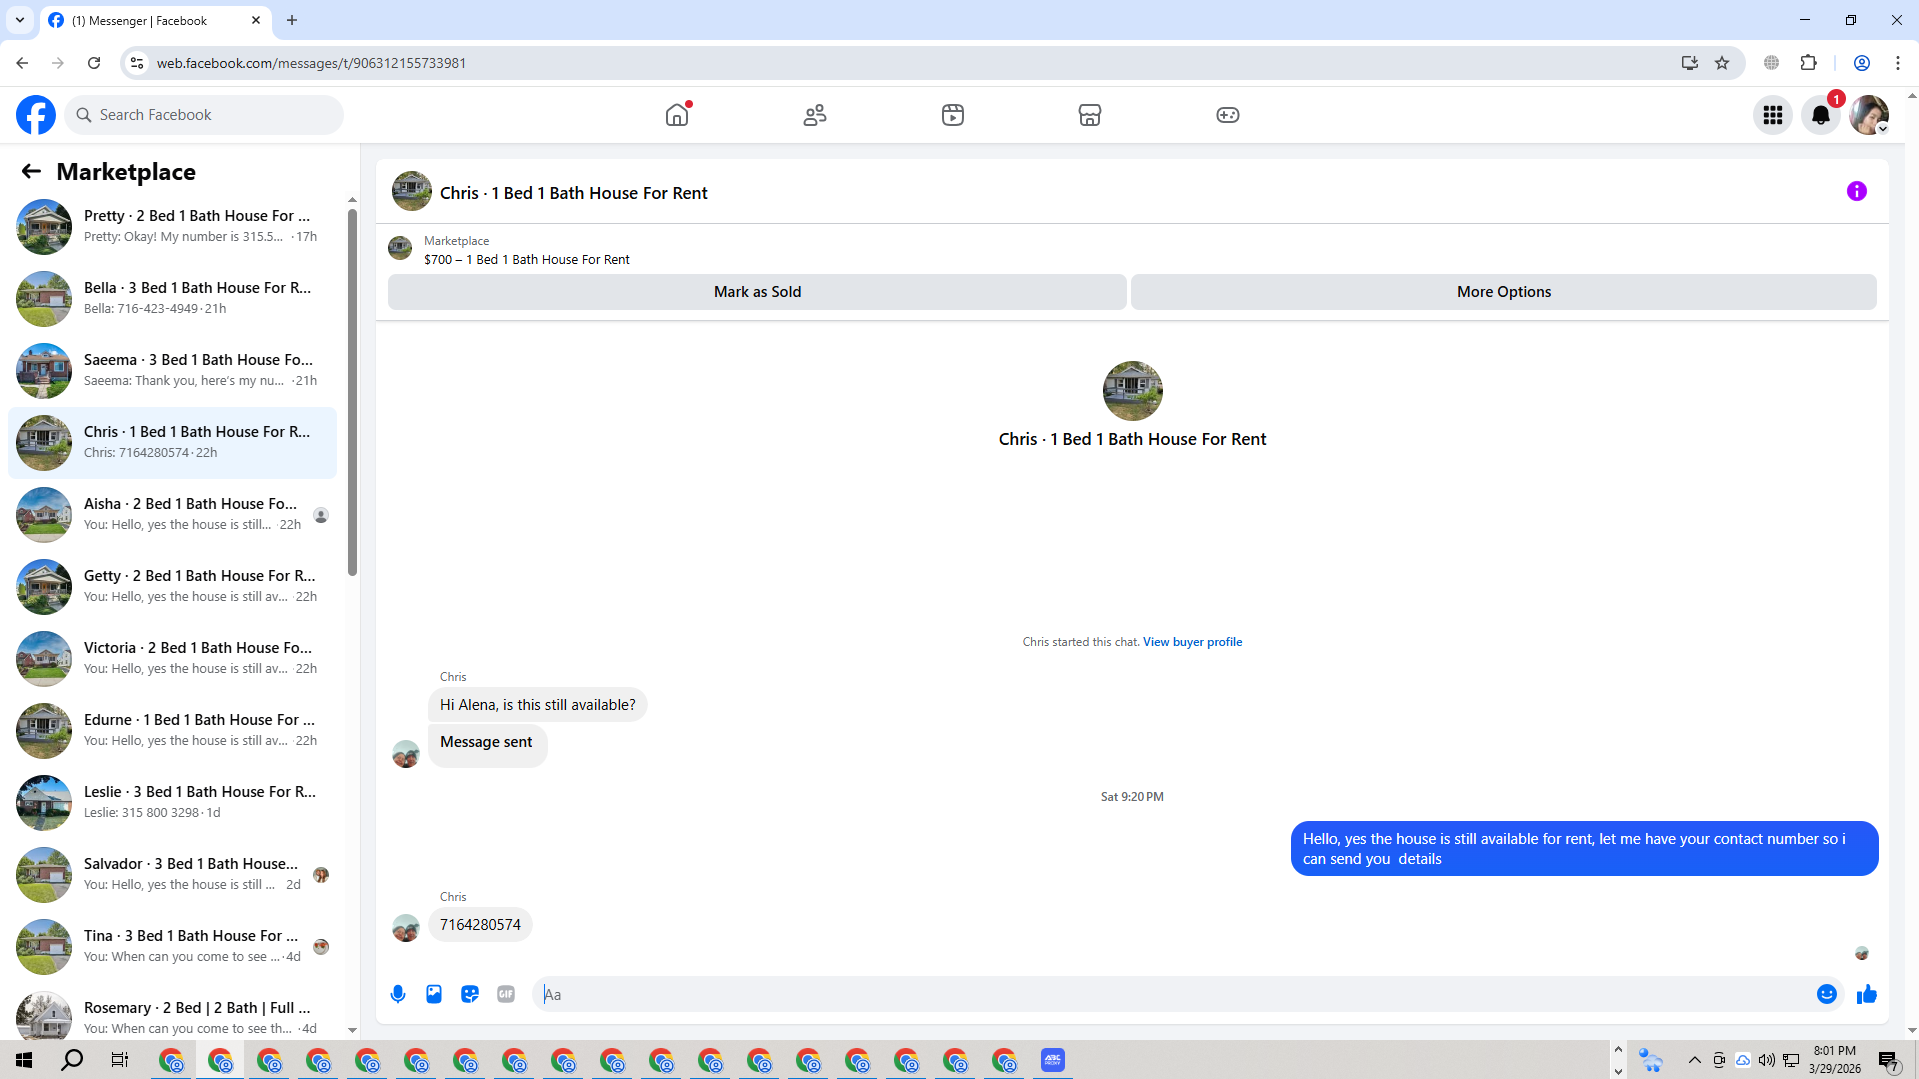Open the browser Extensions puzzle icon

click(x=1808, y=63)
